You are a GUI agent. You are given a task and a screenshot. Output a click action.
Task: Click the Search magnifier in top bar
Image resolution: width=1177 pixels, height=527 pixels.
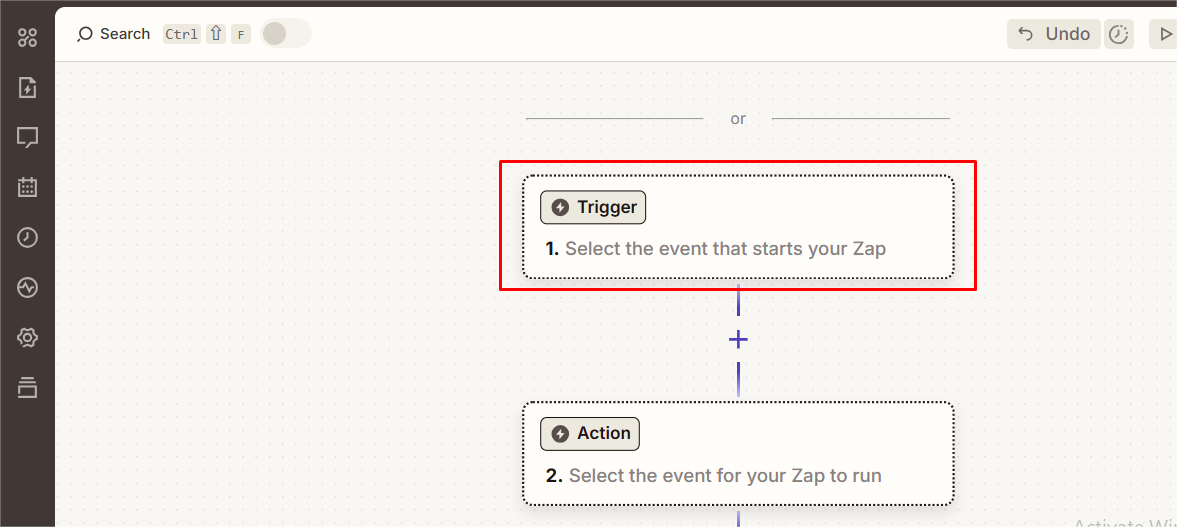85,34
